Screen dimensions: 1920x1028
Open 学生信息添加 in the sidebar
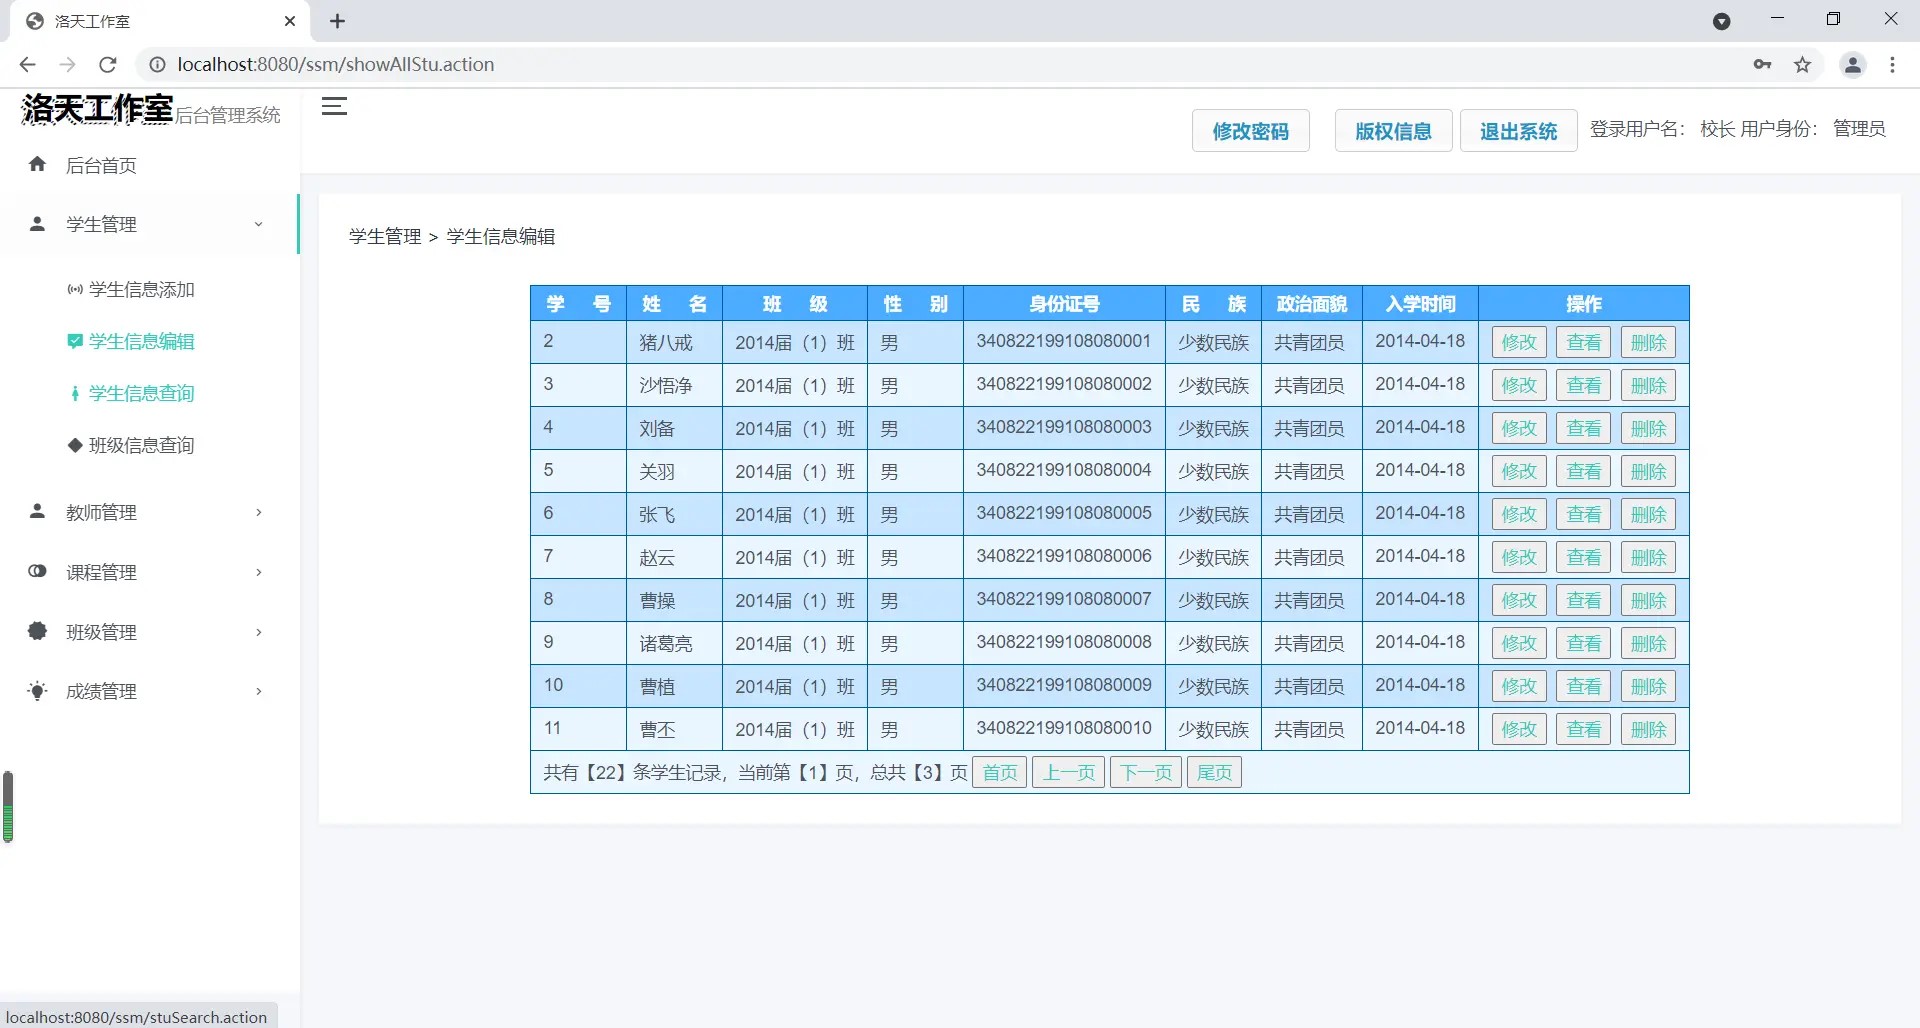pos(141,290)
